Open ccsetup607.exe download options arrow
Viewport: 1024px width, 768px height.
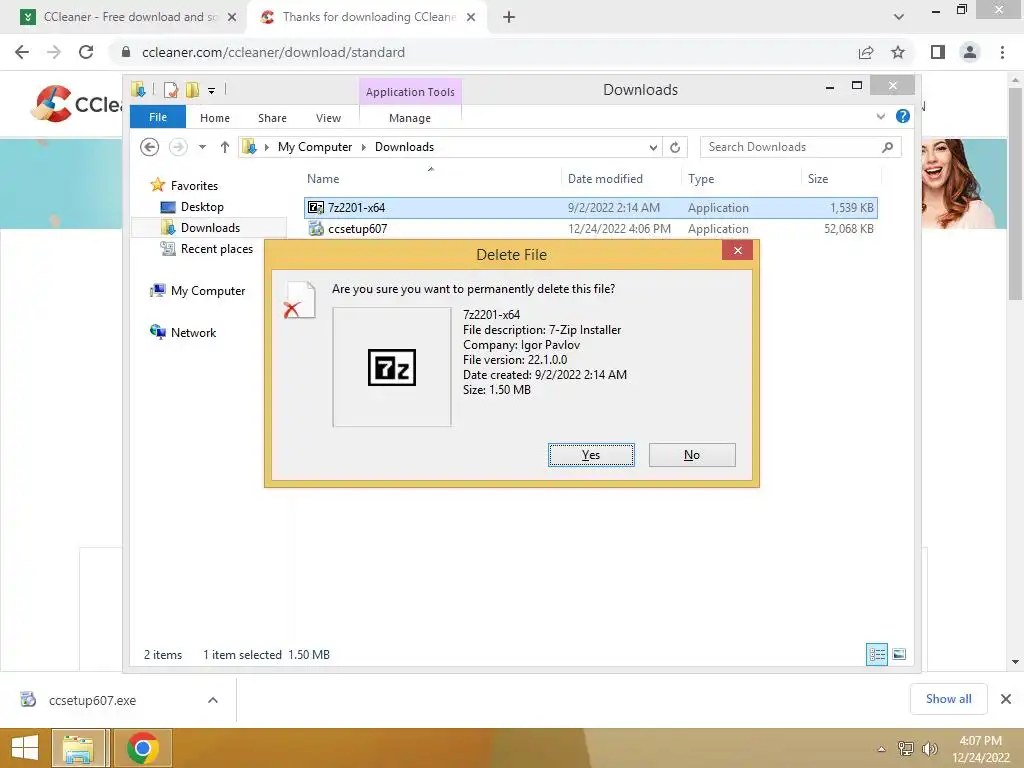point(212,700)
